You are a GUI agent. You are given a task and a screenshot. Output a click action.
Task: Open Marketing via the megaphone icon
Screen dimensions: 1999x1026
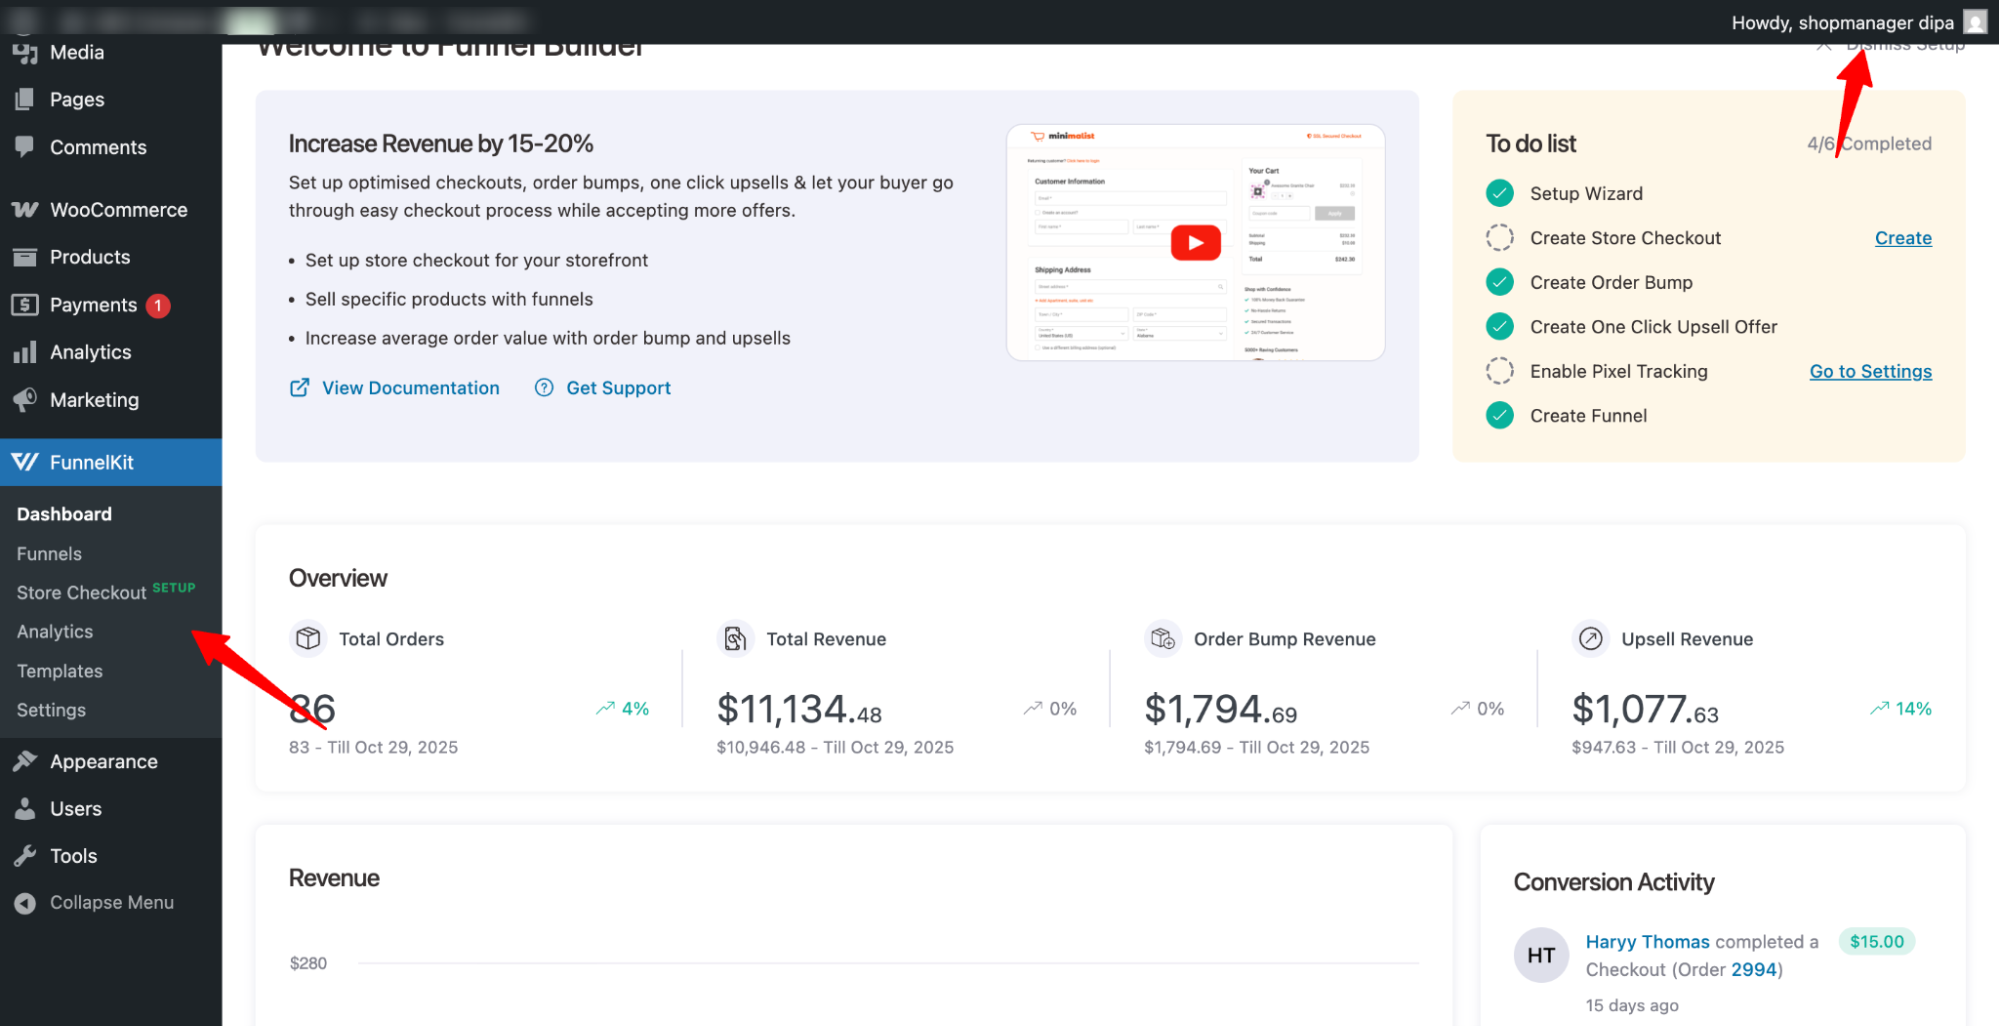point(25,400)
